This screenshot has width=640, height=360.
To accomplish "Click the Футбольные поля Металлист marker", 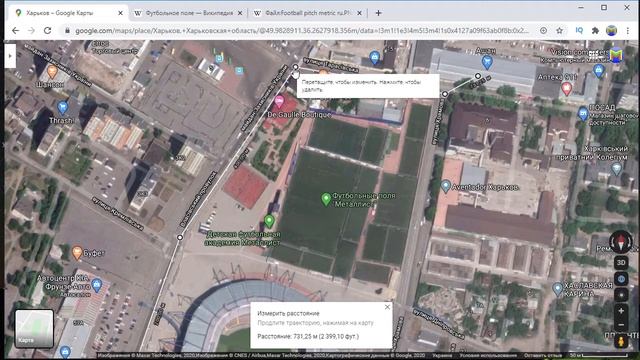I will (x=326, y=199).
